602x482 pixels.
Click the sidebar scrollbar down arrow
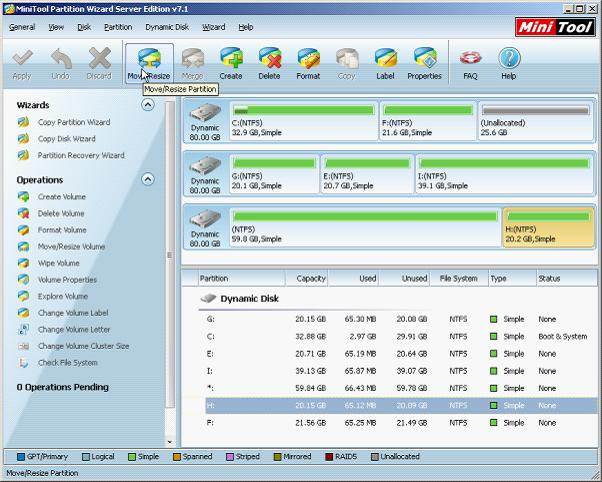(x=170, y=442)
